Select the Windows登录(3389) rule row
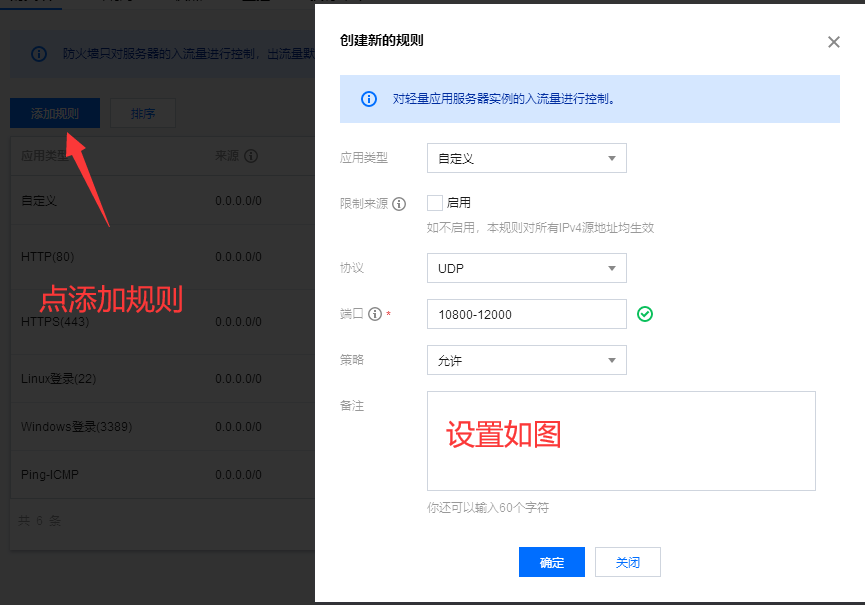Viewport: 865px width, 605px height. click(163, 427)
